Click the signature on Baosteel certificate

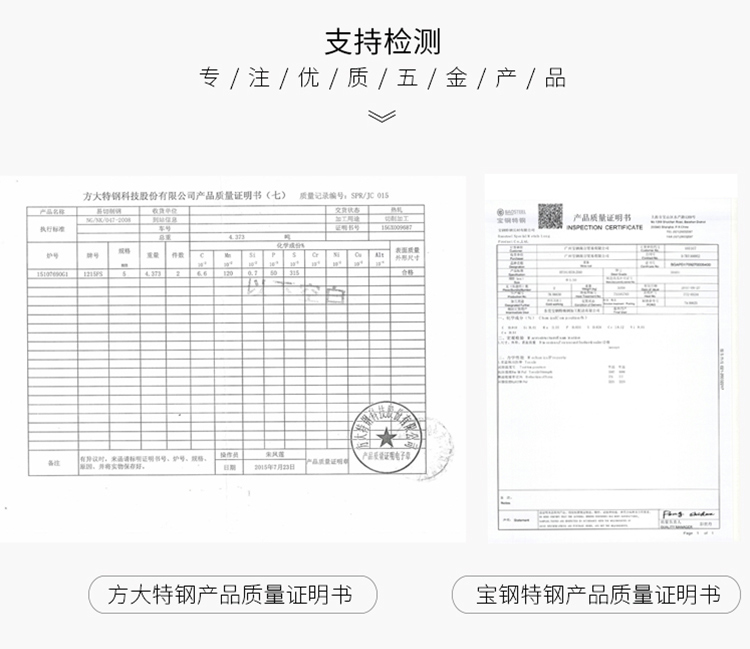[688, 514]
